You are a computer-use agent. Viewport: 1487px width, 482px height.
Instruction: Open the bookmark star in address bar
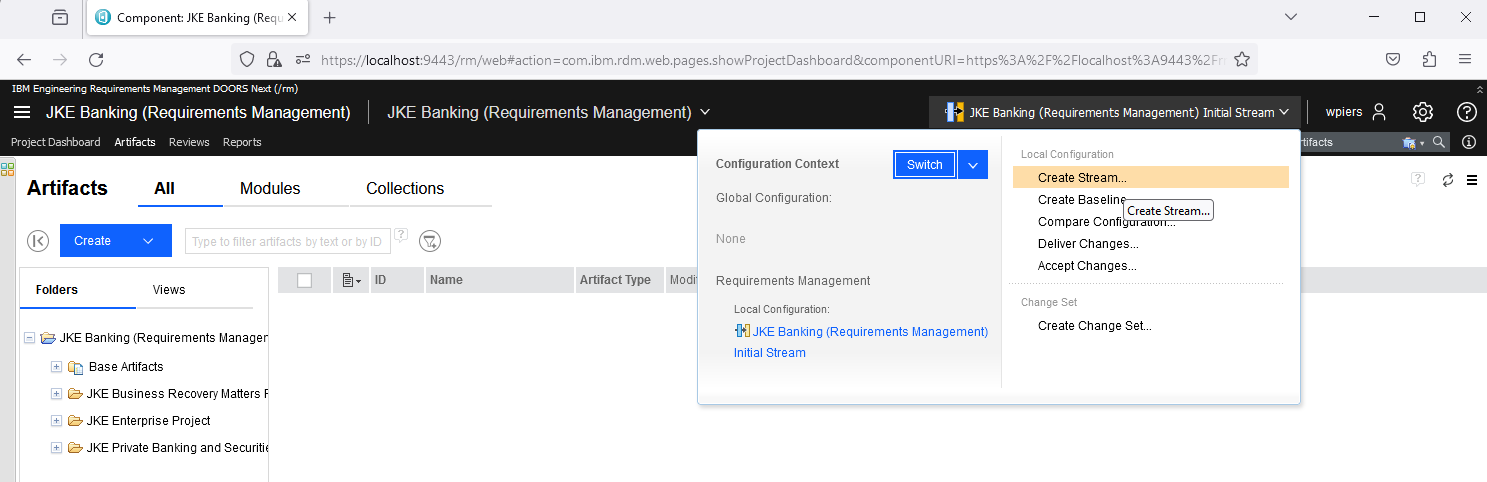pos(1242,59)
